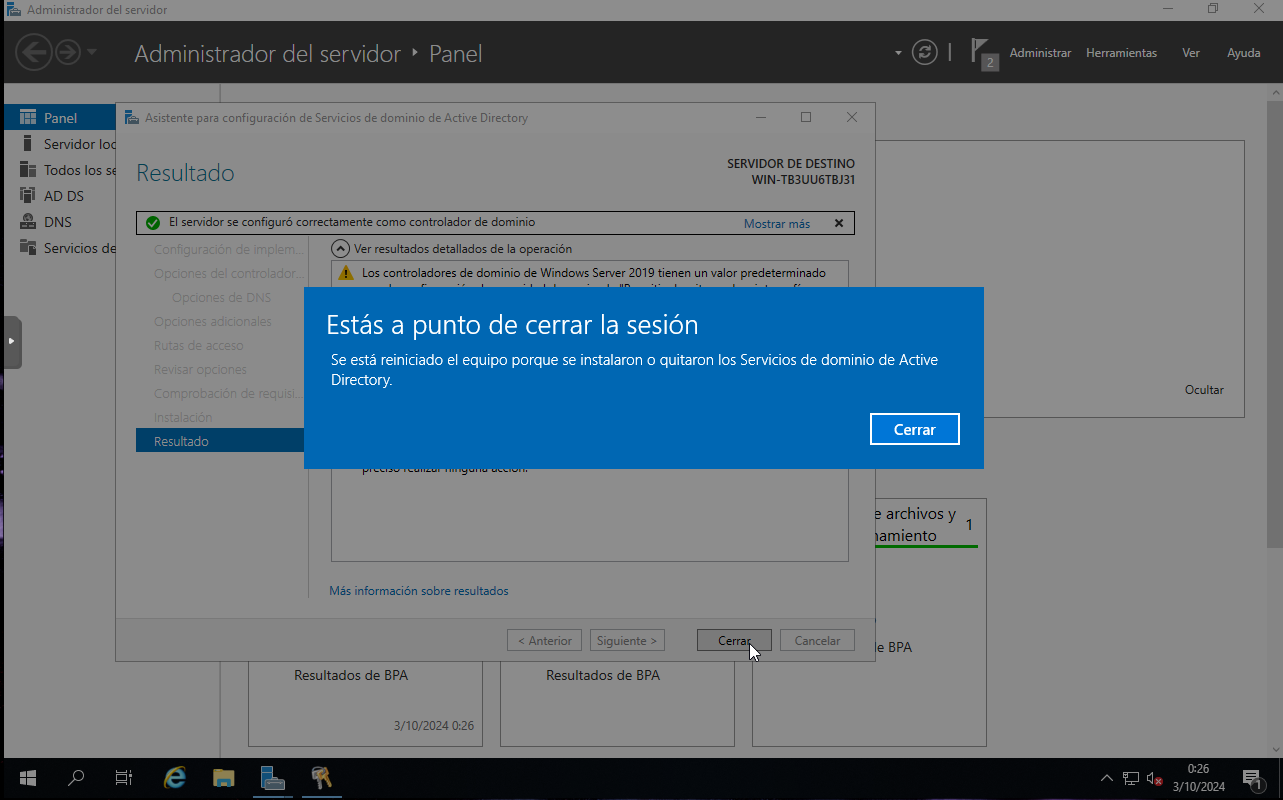The width and height of the screenshot is (1283, 800).
Task: Click Cerrar at the wizard bottom
Action: coord(734,640)
